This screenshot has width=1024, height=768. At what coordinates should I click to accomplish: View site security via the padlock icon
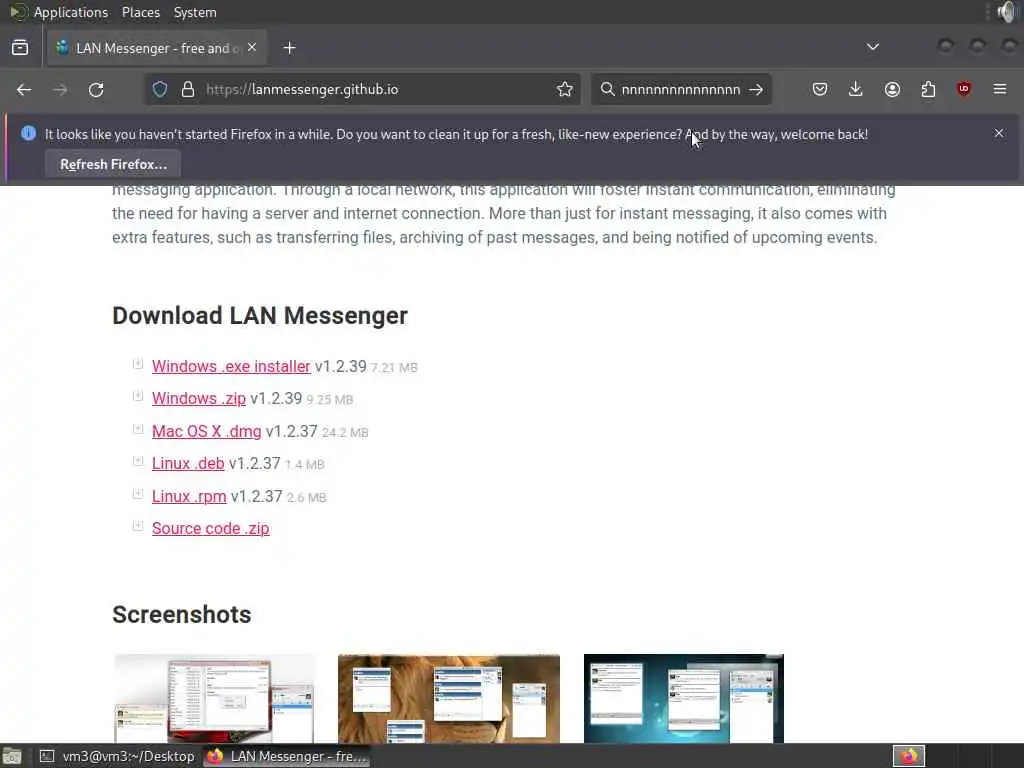(188, 89)
